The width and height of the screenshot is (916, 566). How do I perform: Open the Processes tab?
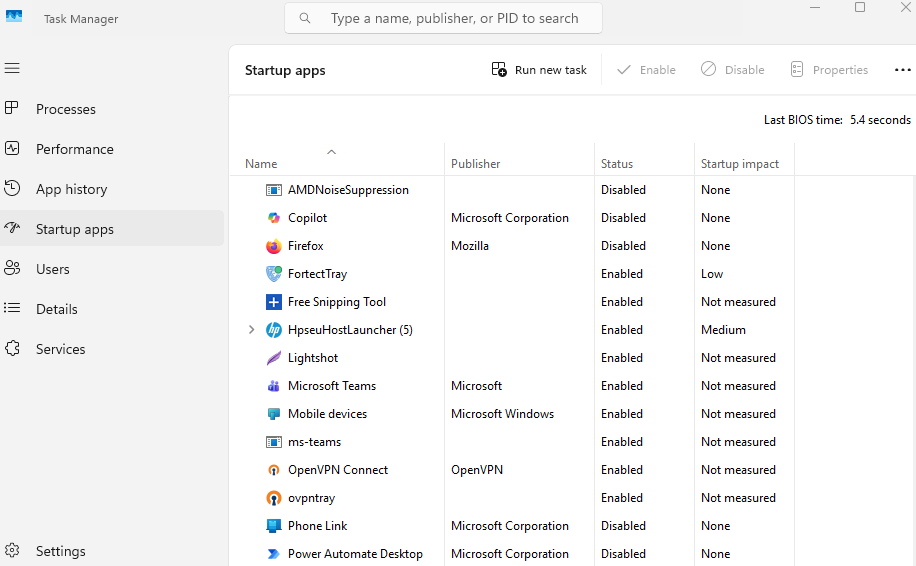tap(65, 109)
